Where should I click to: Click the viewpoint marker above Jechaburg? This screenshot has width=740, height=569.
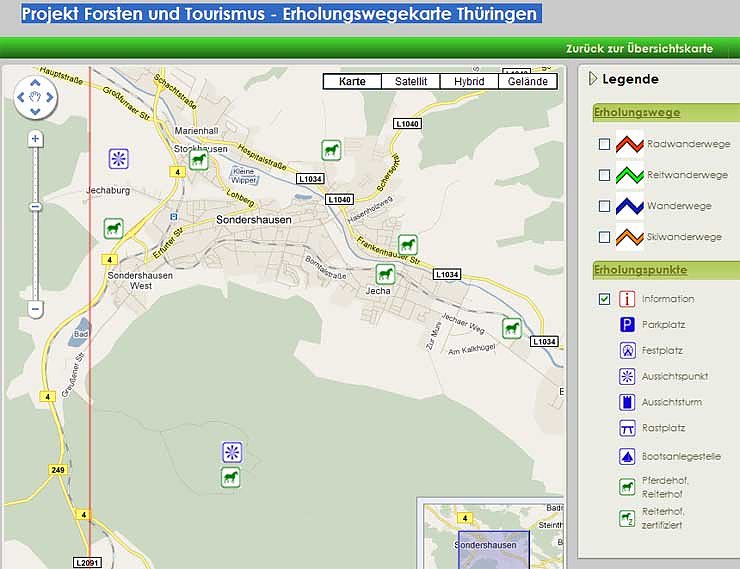(x=119, y=158)
